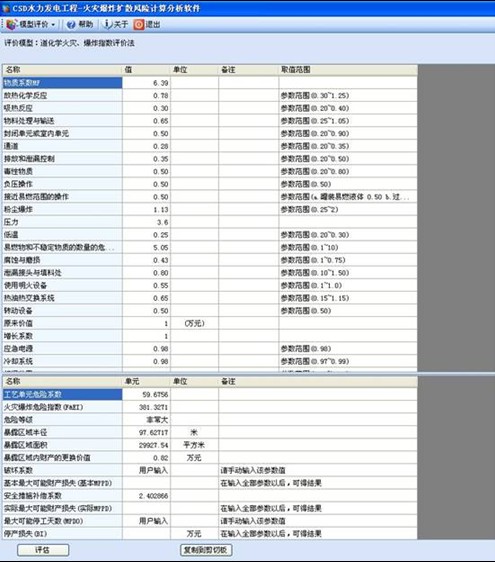Open the 模型评价 dropdown menu

53,25
